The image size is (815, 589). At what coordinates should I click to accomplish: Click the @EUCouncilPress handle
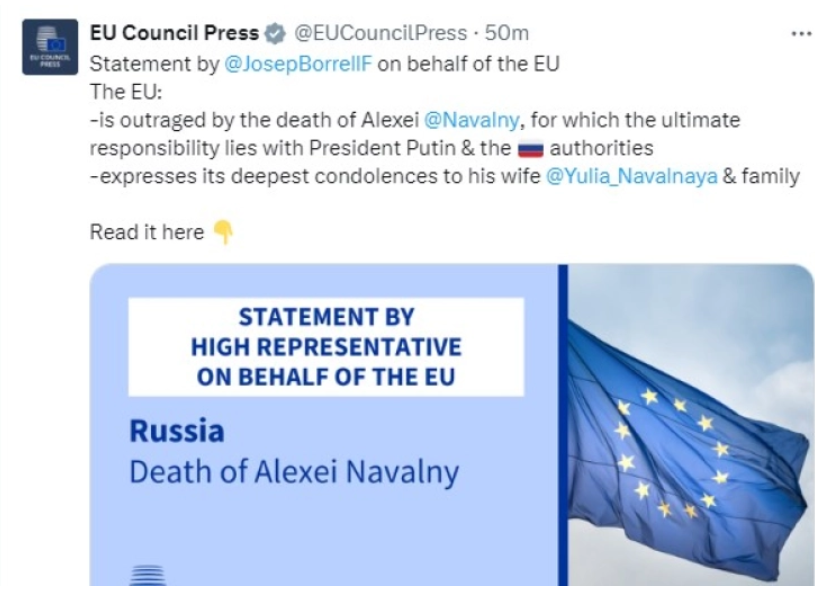click(380, 34)
